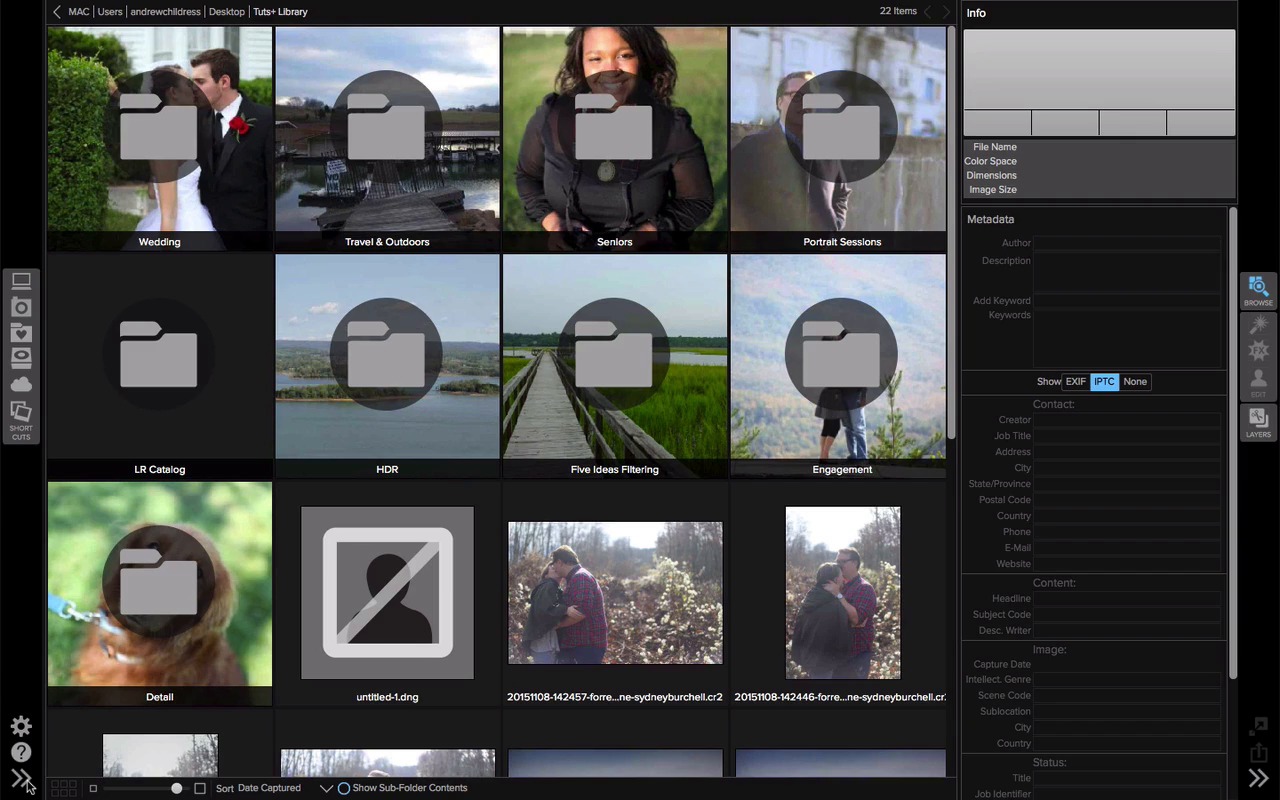Open the Engagement folder
The width and height of the screenshot is (1280, 800).
pos(838,366)
